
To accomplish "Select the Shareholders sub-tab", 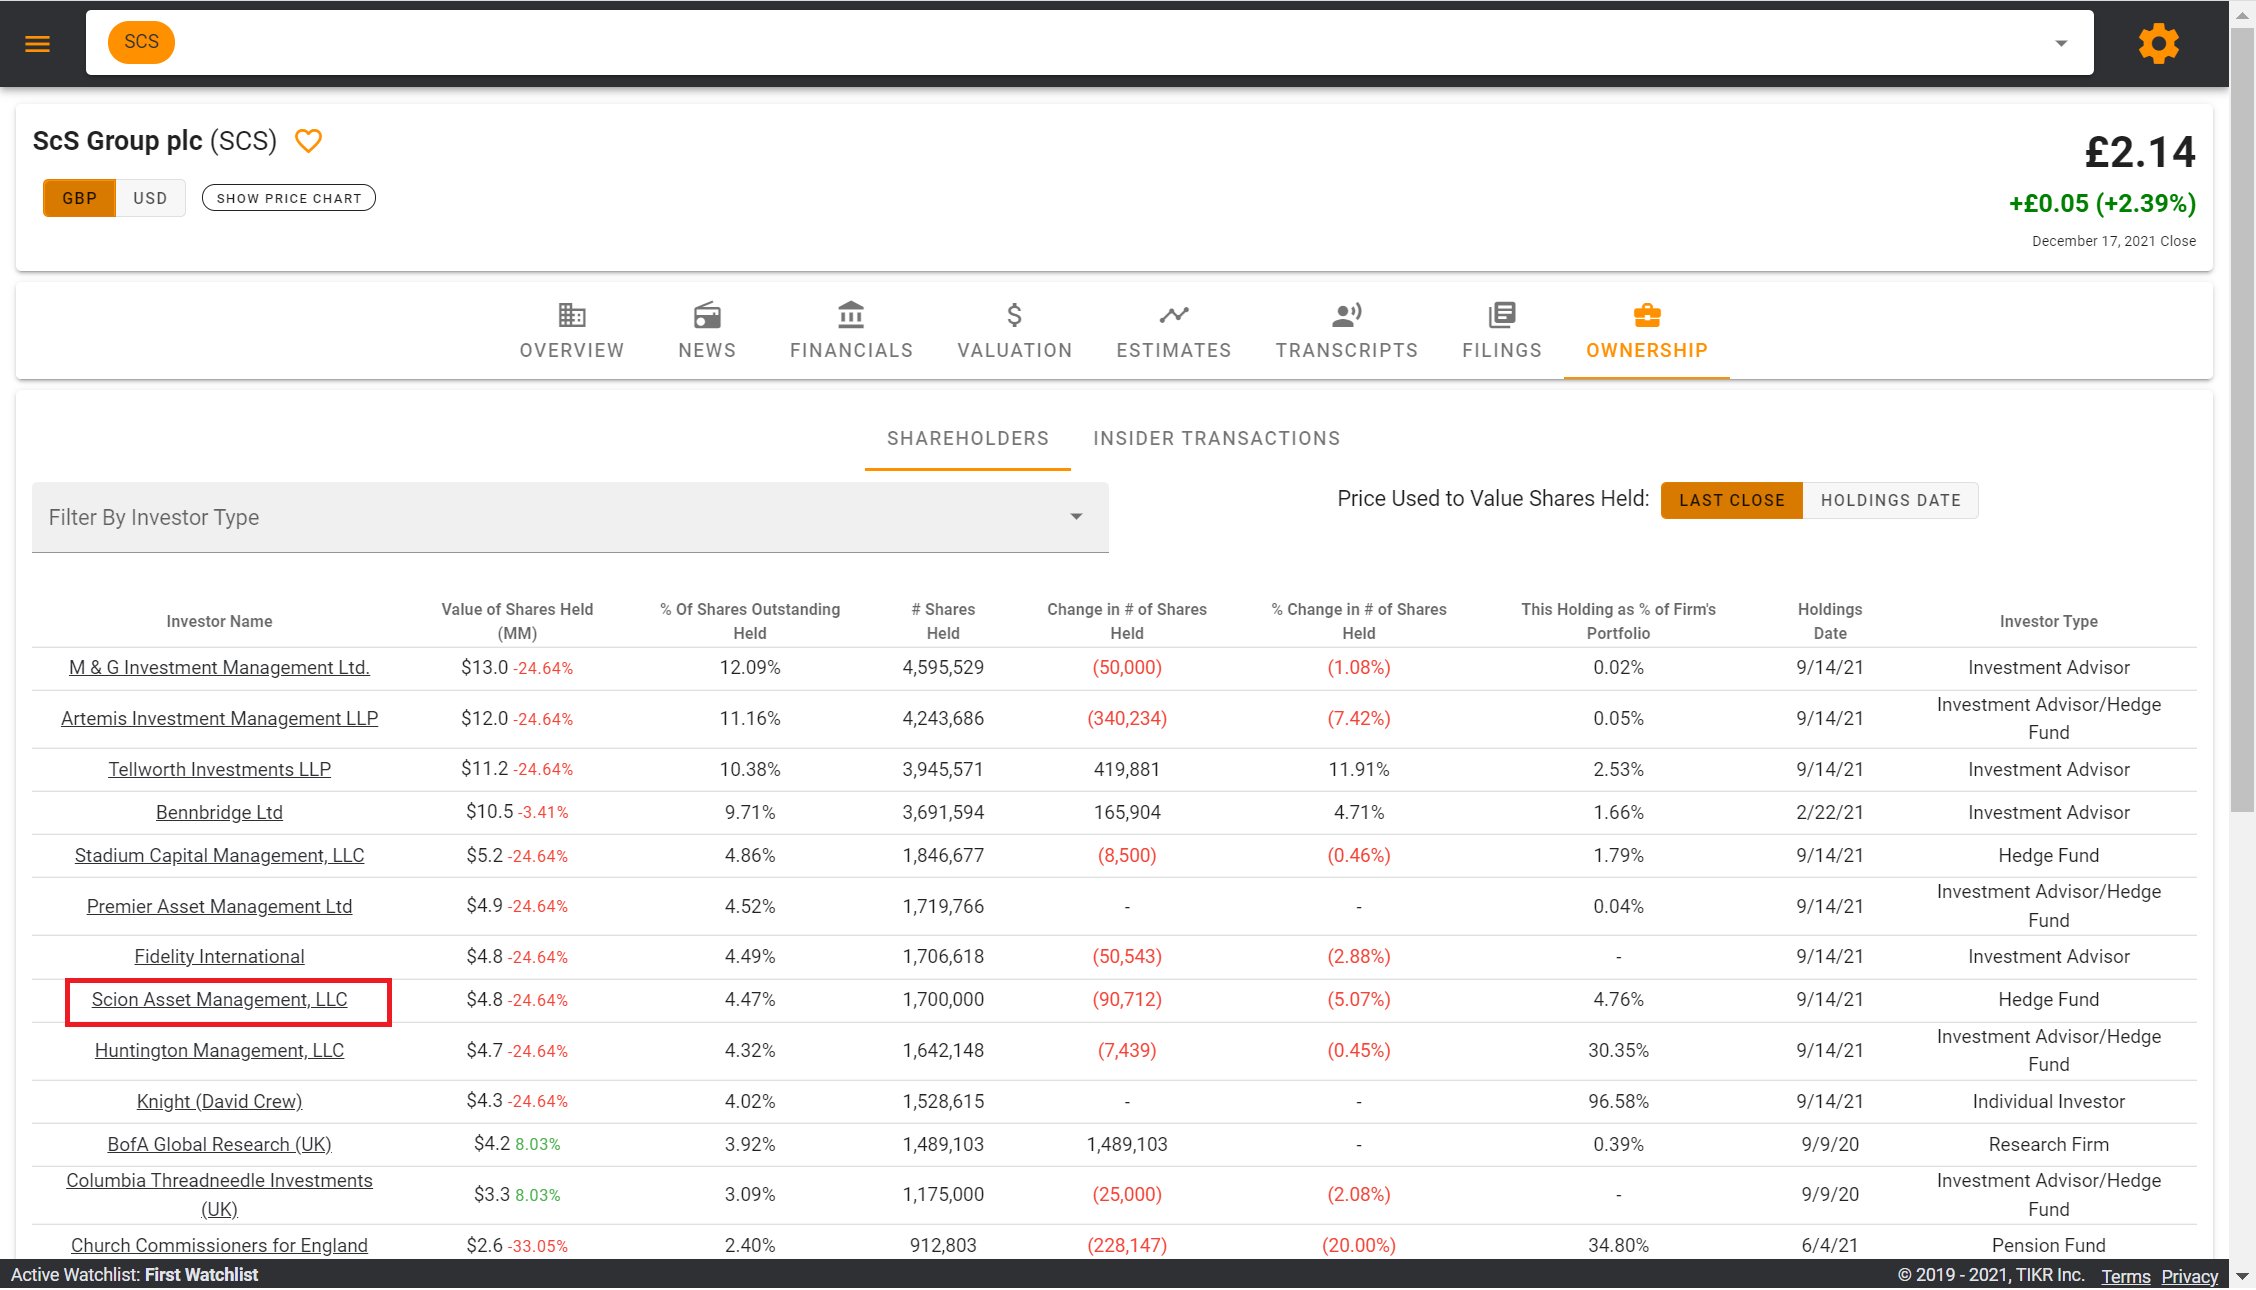I will point(968,438).
